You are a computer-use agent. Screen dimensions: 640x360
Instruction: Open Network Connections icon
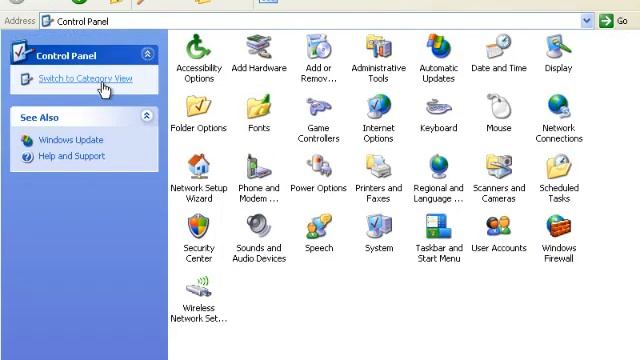click(x=558, y=107)
